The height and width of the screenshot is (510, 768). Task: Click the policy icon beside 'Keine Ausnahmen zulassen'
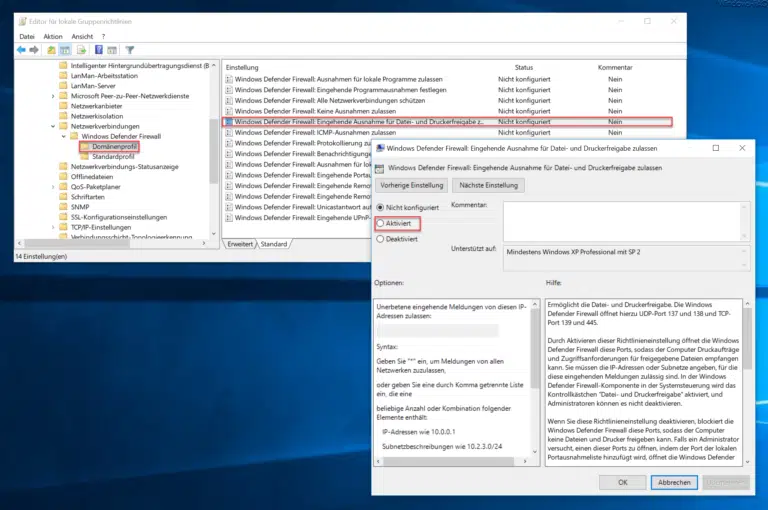(x=229, y=111)
